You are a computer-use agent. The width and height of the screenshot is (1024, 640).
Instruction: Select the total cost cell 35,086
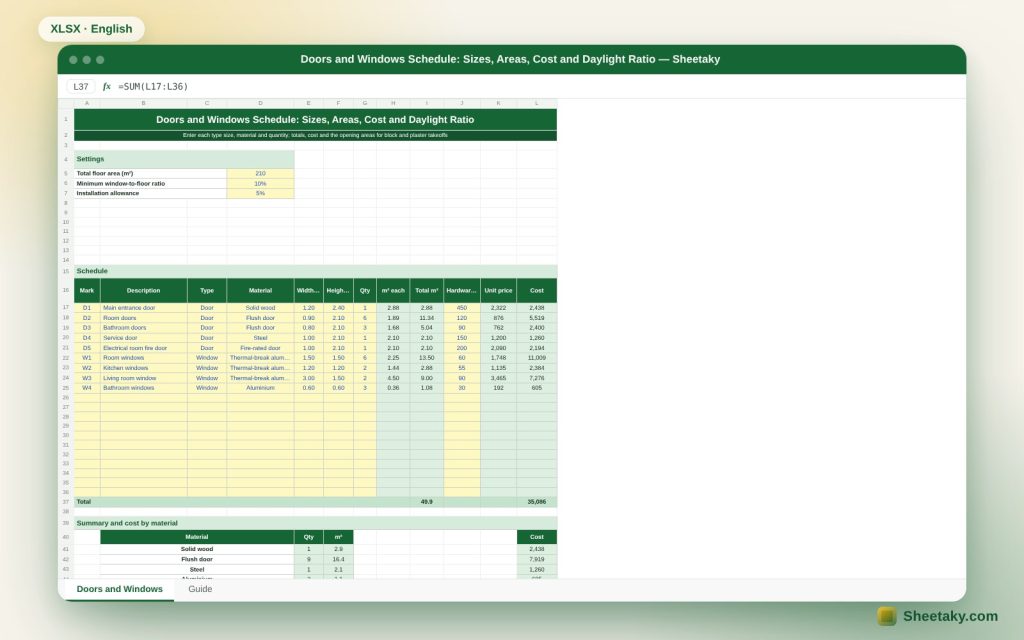tap(537, 502)
